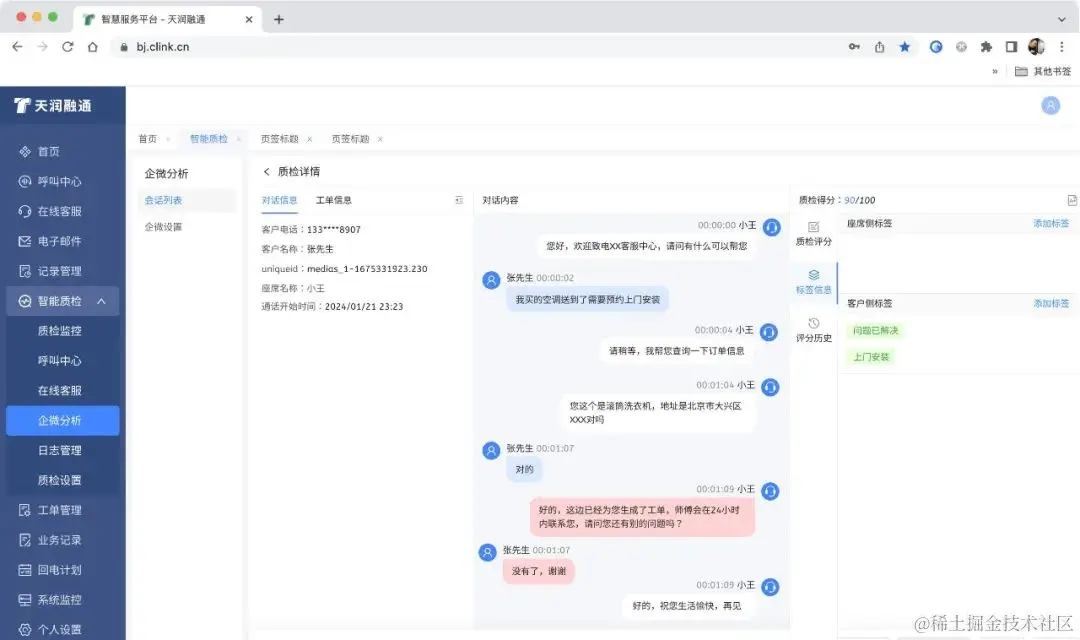Image resolution: width=1080 pixels, height=640 pixels.
Task: Click the browser reload button
Action: pos(68,47)
